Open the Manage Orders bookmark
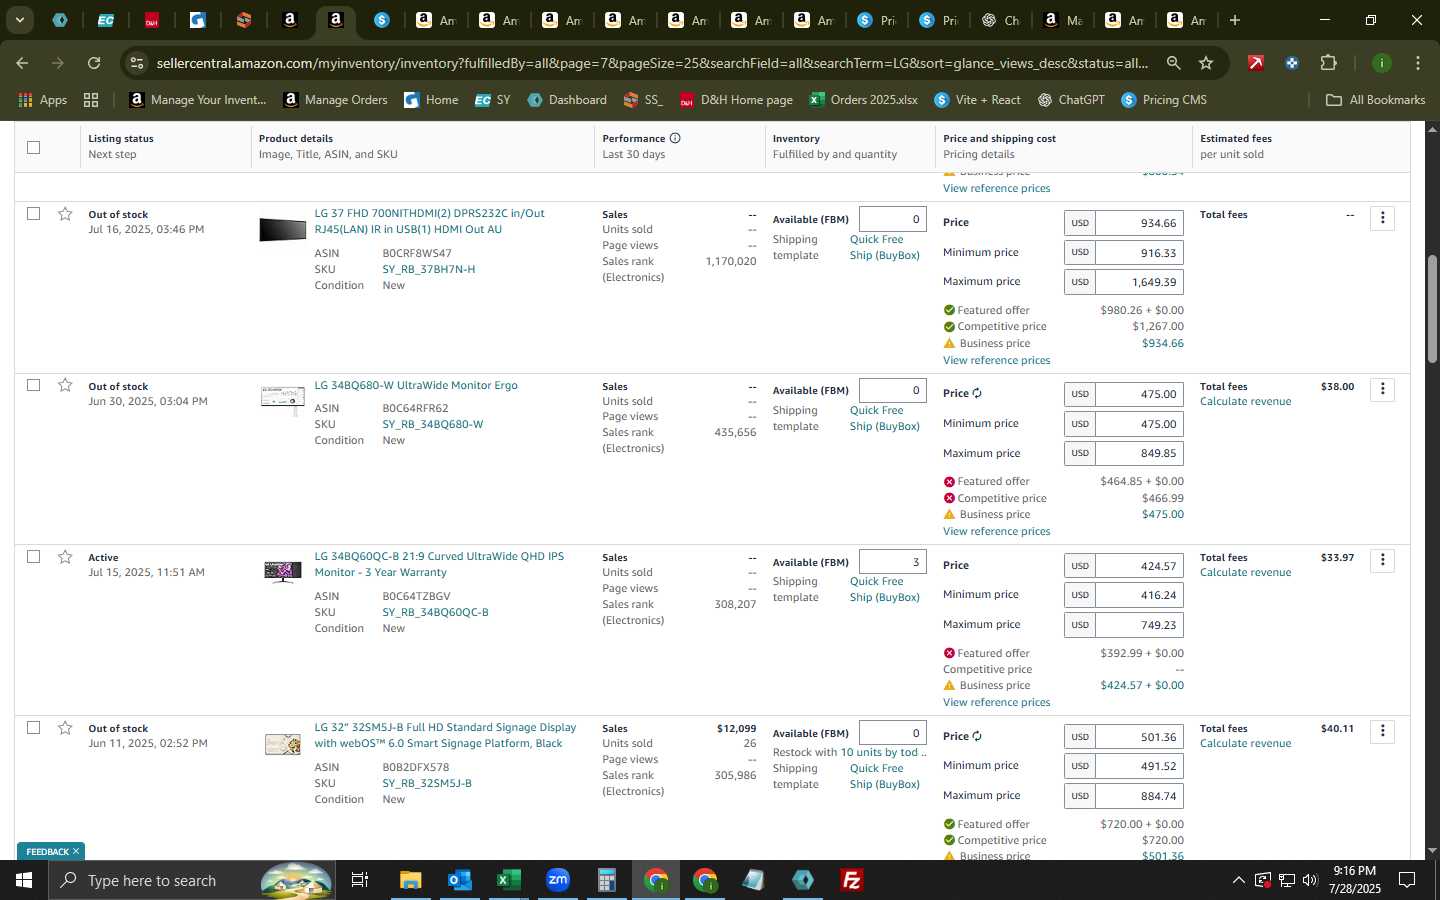1440x900 pixels. tap(335, 100)
